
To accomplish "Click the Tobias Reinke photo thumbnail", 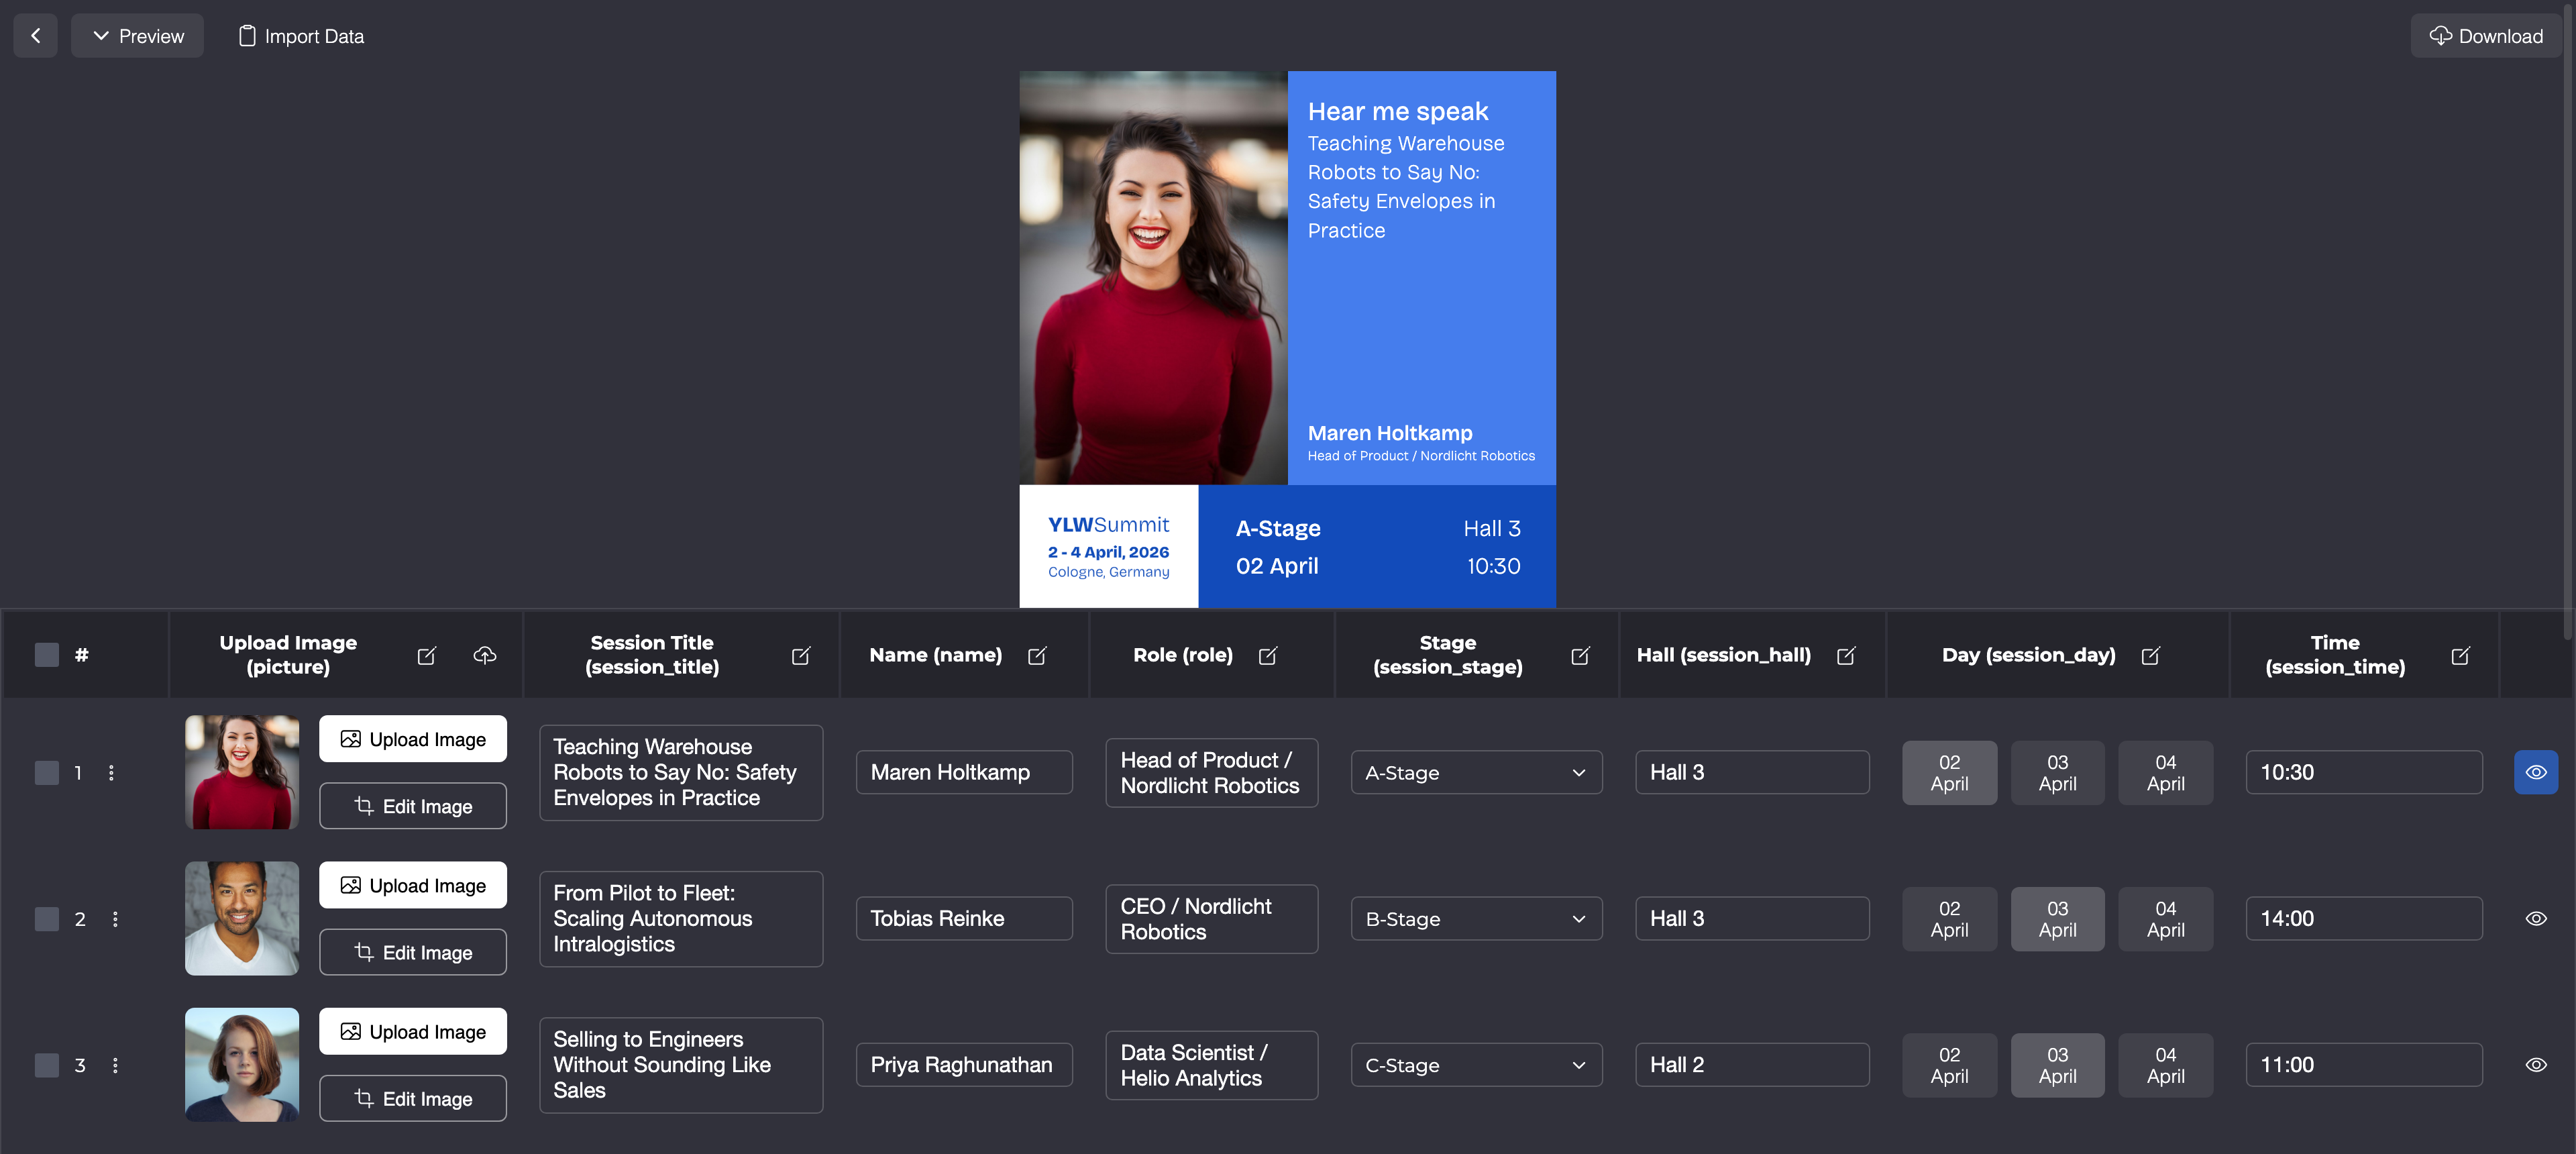I will pos(242,918).
